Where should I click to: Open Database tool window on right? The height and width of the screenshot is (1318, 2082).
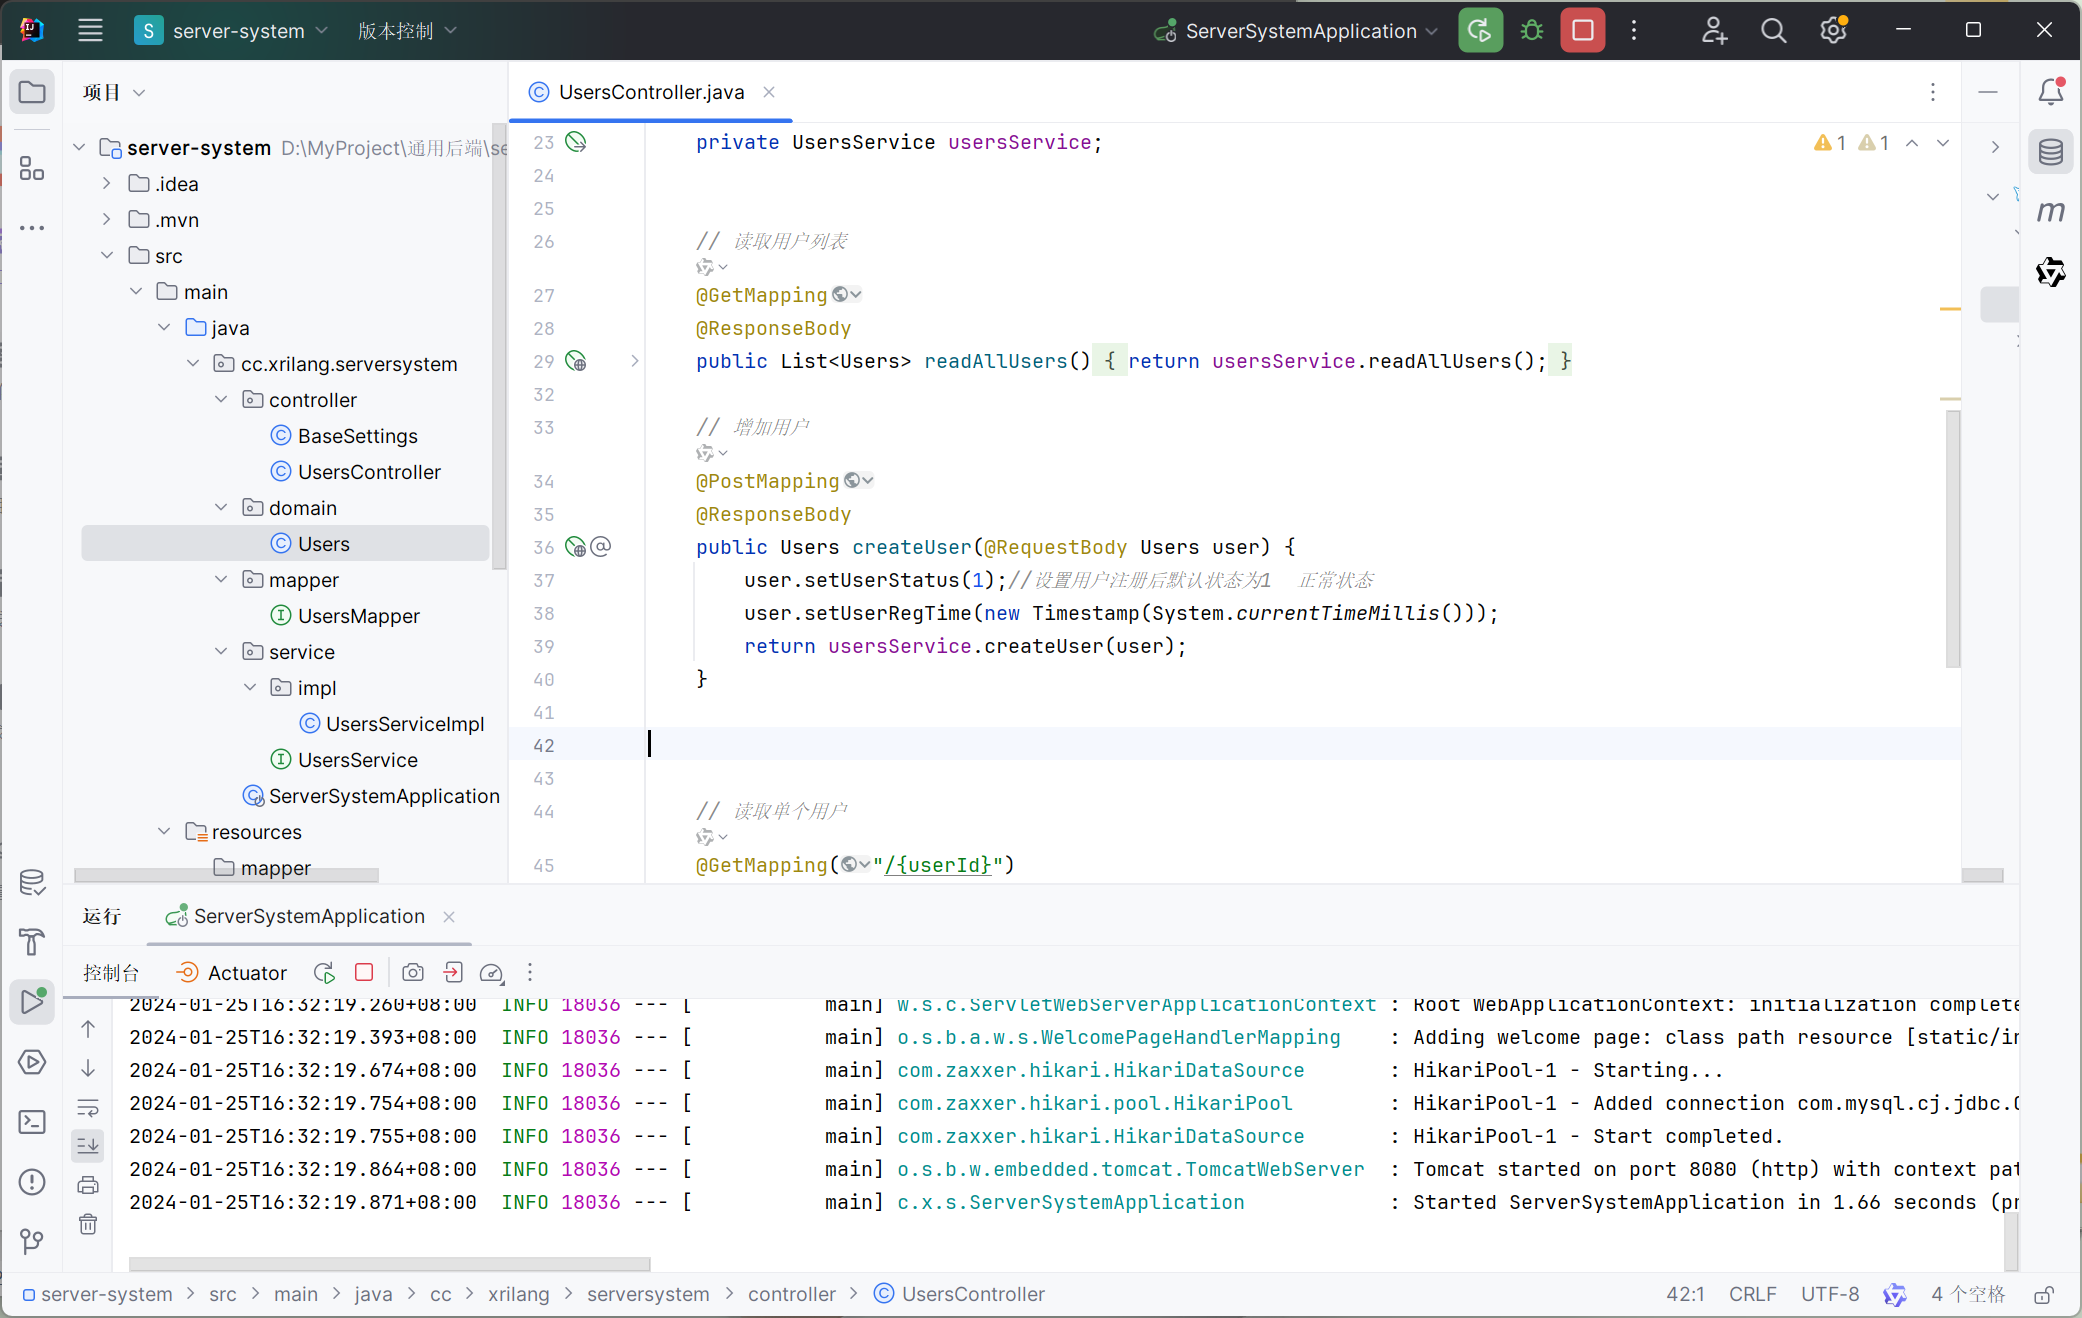click(x=2050, y=152)
